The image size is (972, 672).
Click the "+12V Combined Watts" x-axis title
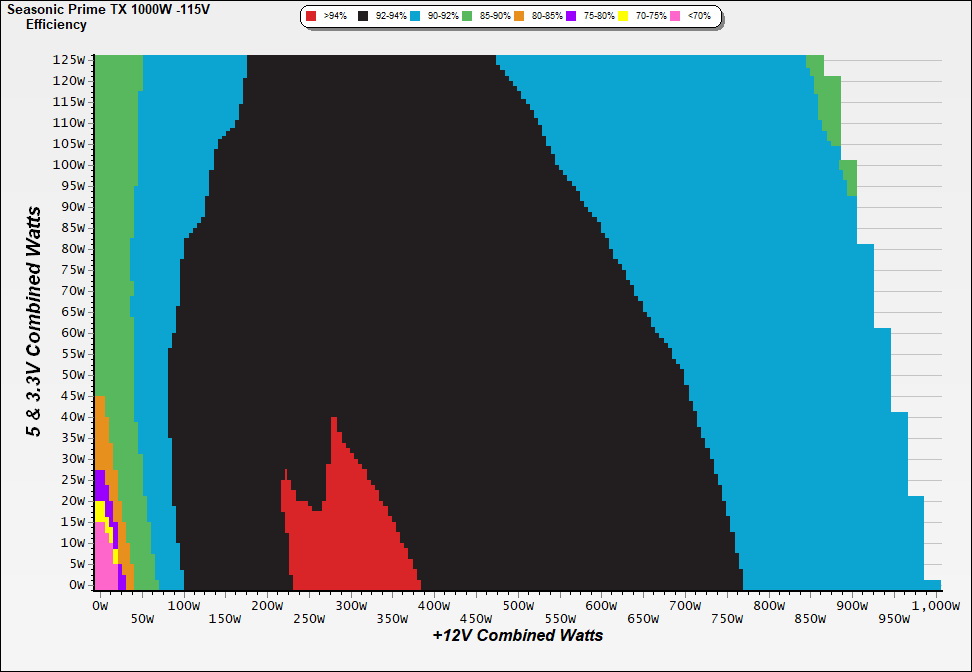(518, 635)
